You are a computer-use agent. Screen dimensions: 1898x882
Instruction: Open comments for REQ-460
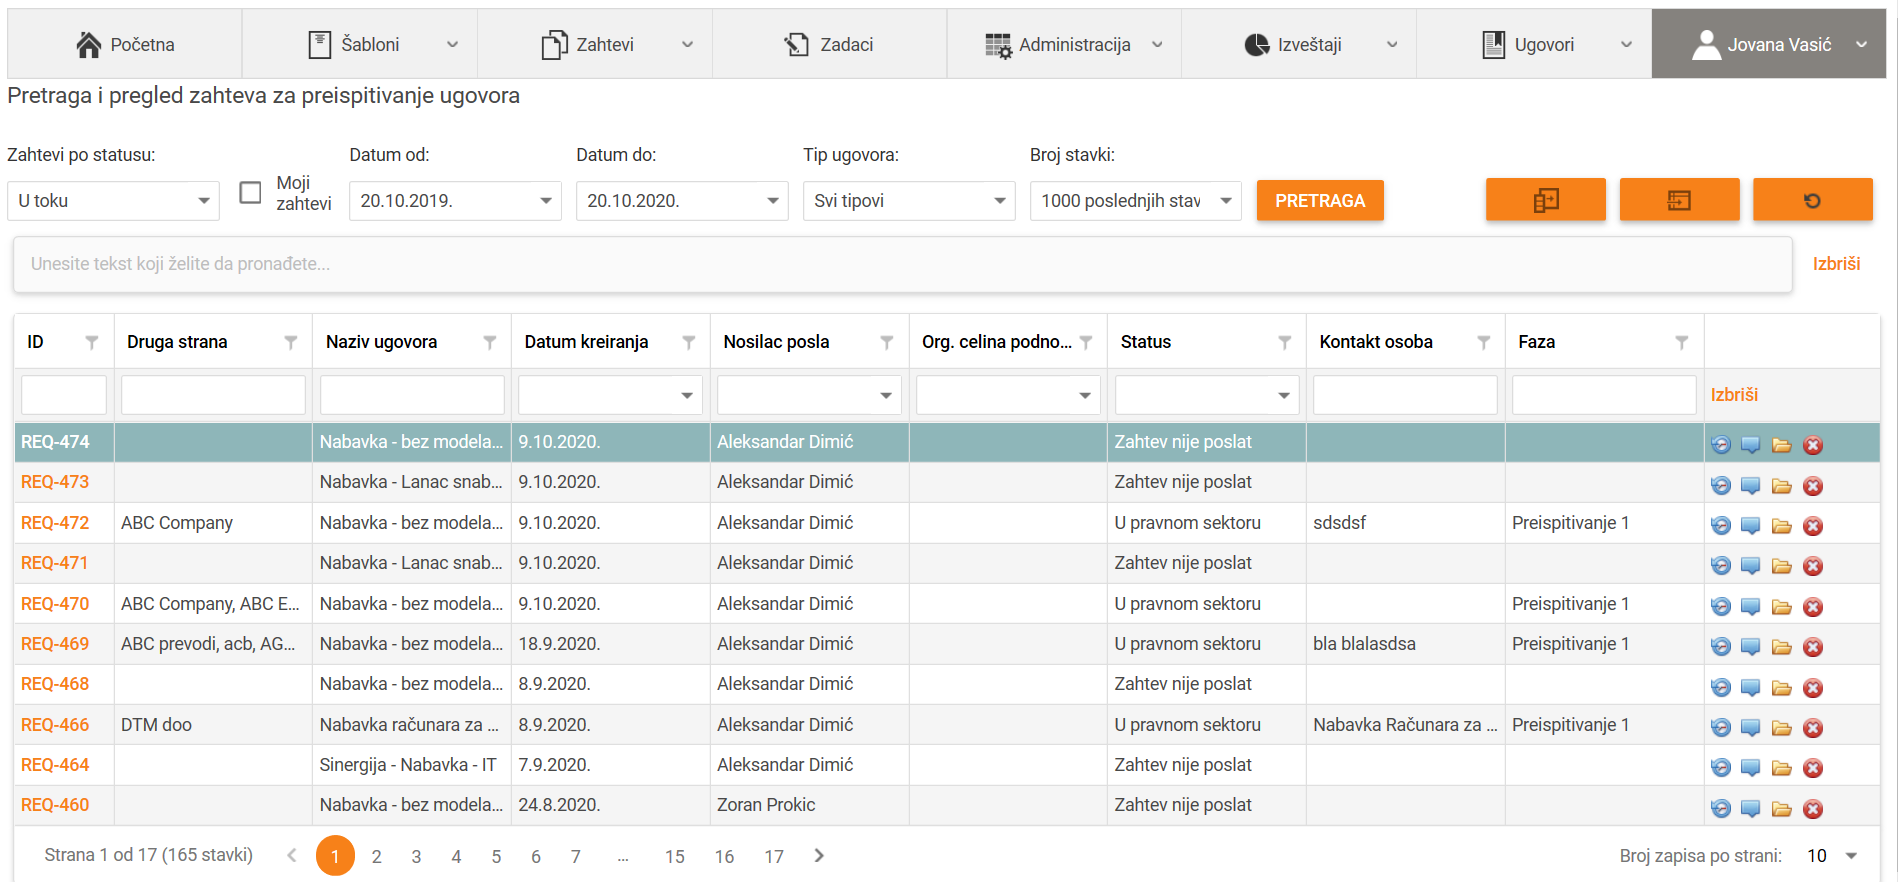click(1750, 809)
